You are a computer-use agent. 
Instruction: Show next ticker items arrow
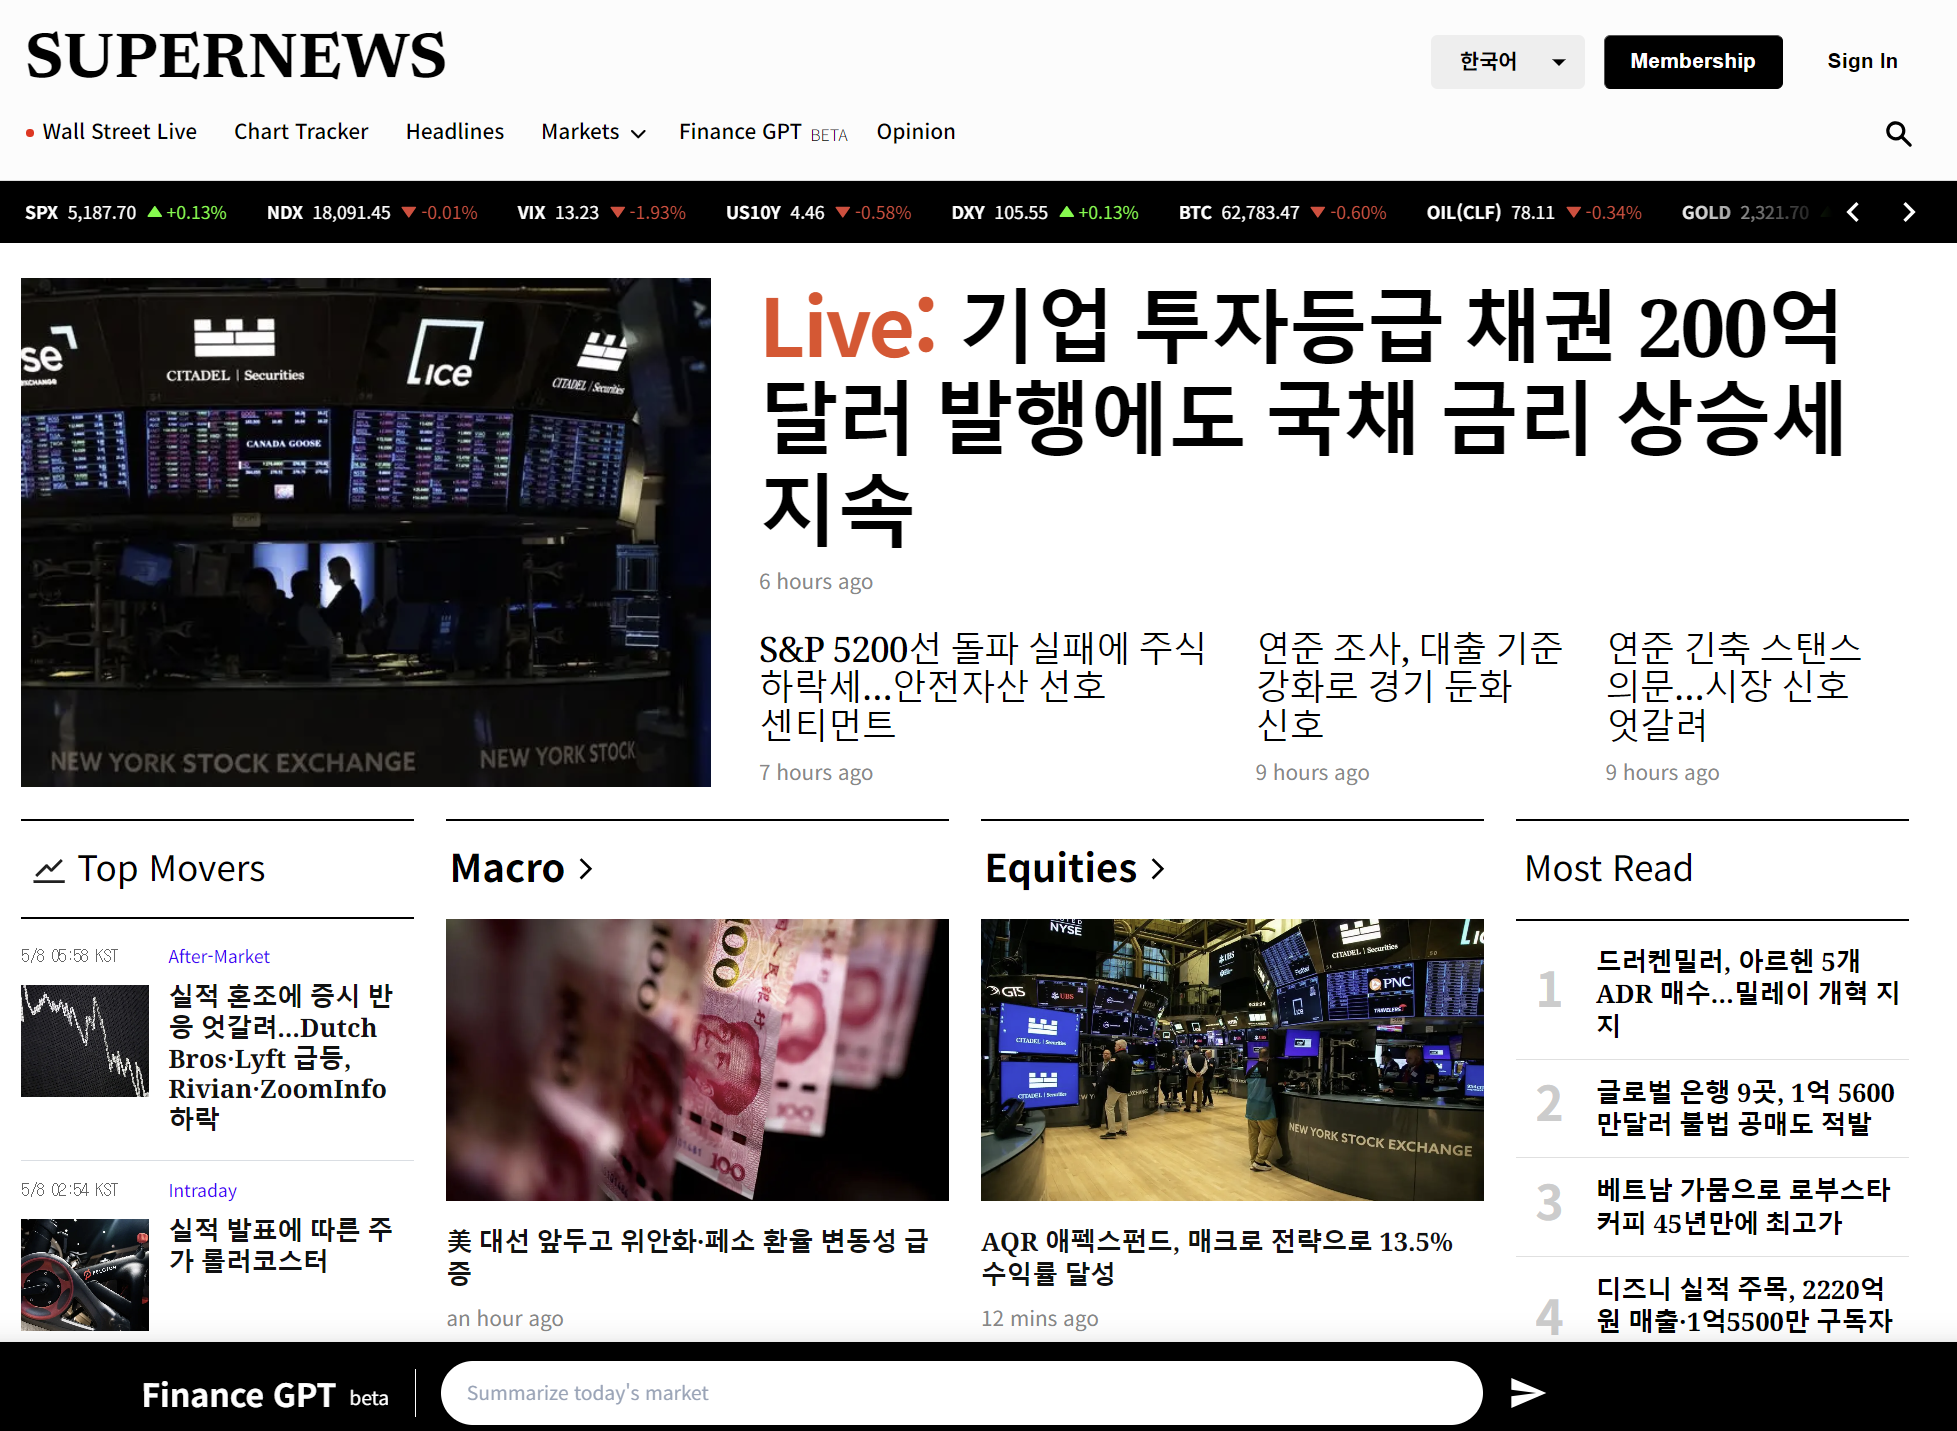[x=1908, y=212]
